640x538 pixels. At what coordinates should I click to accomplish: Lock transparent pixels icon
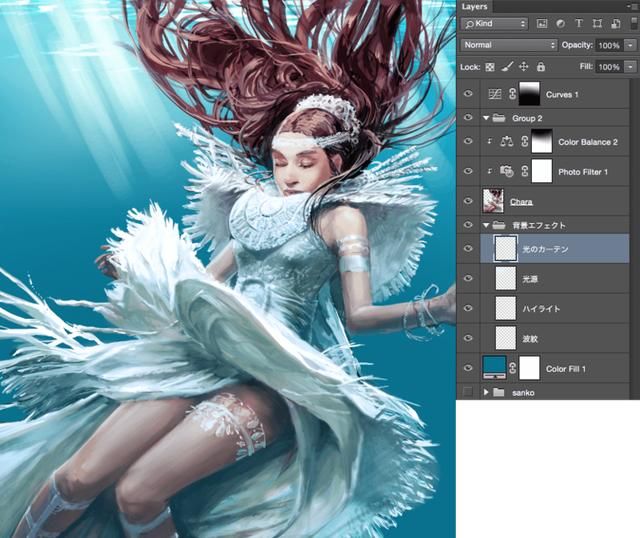point(490,67)
